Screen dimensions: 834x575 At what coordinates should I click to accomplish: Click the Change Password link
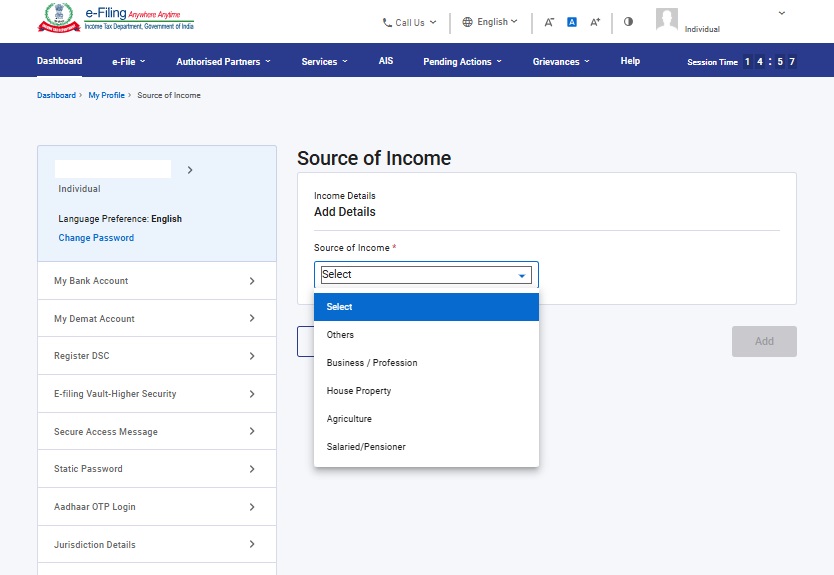96,238
